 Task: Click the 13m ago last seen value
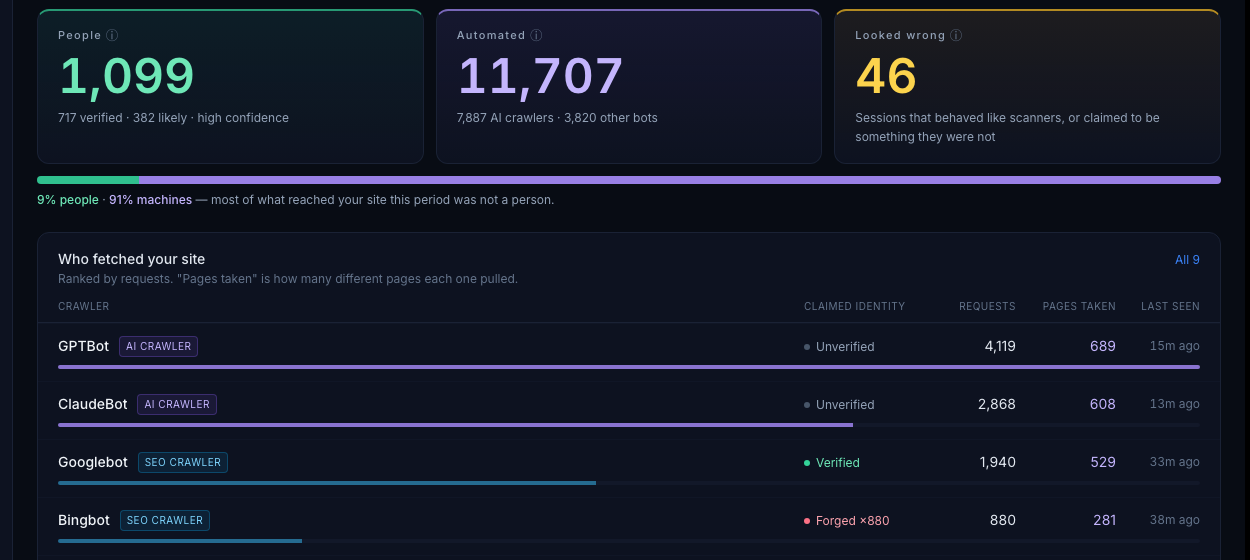[x=1175, y=404]
